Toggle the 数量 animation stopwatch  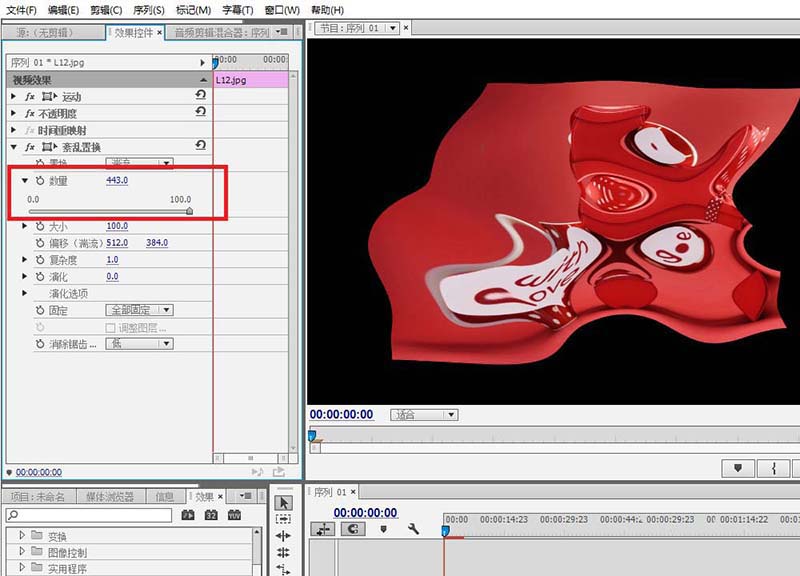[40, 181]
